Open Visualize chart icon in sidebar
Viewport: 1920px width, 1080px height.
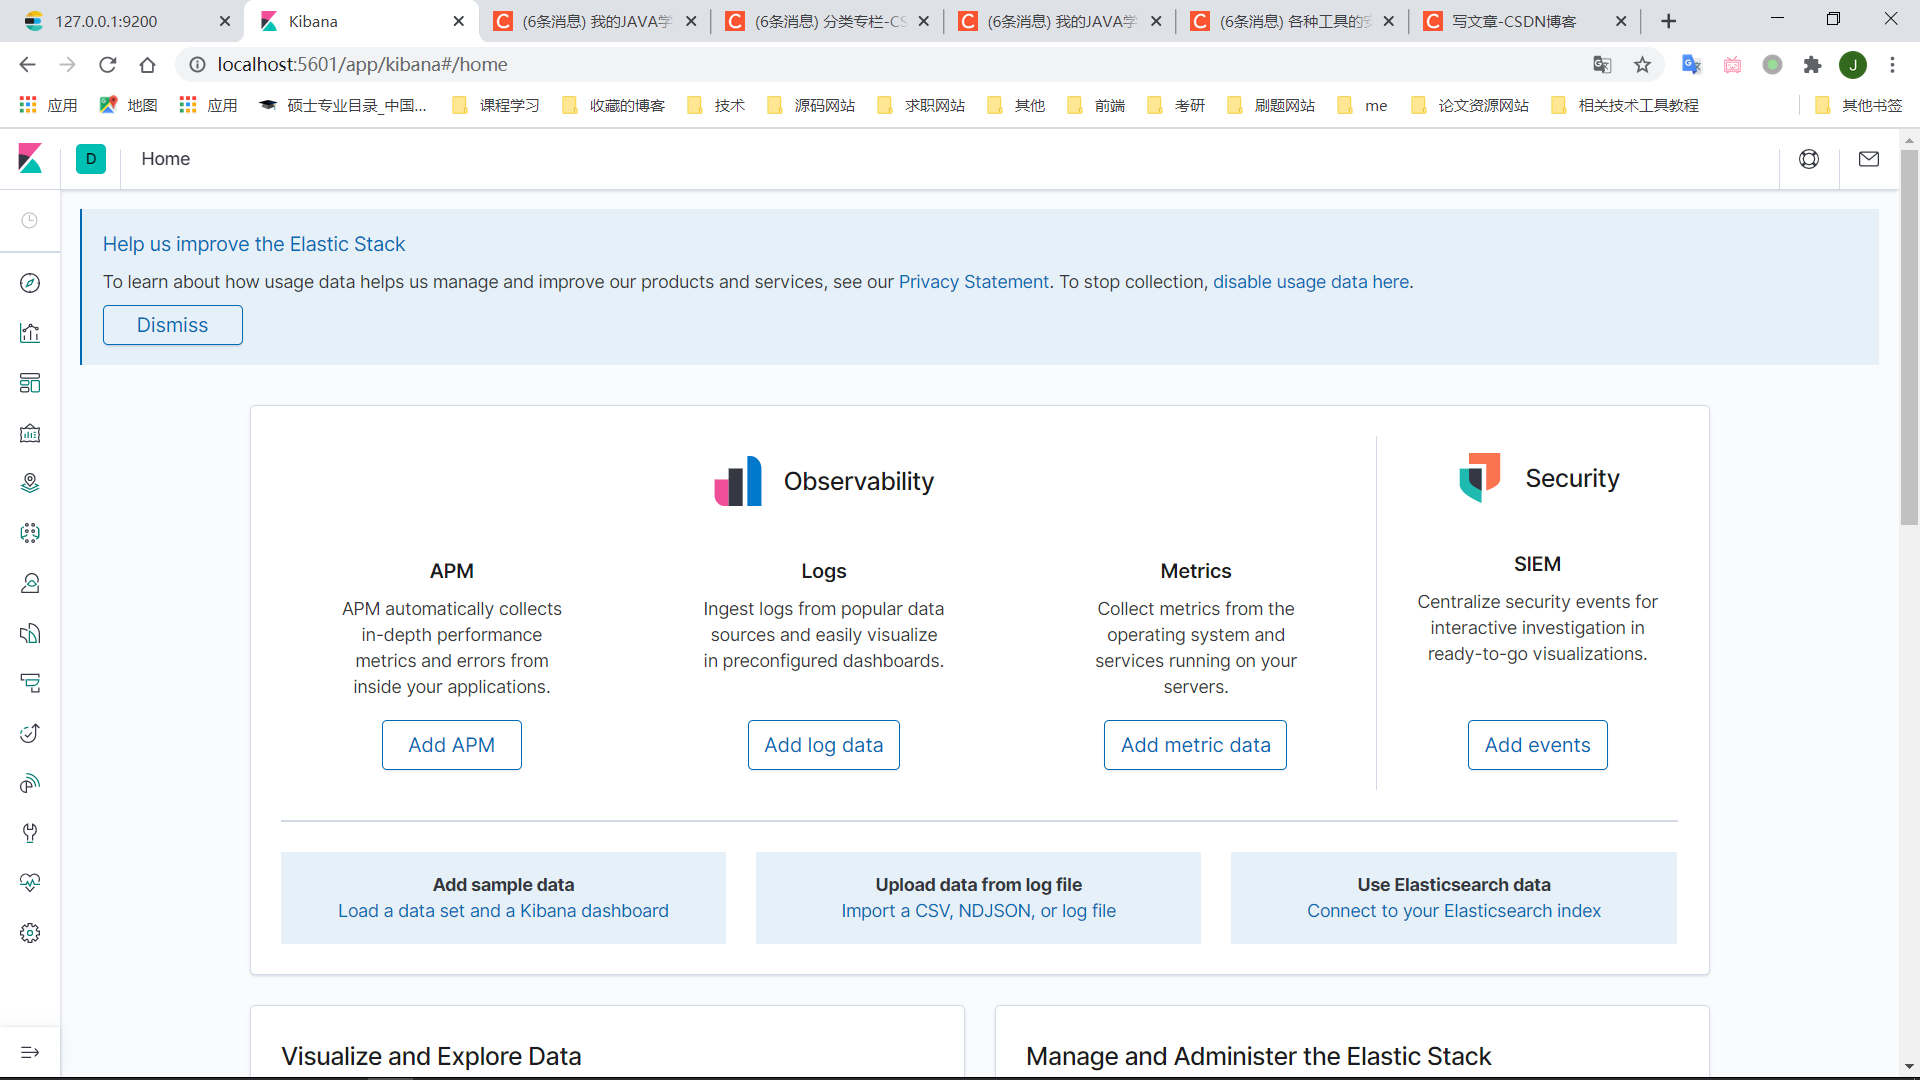(x=30, y=333)
